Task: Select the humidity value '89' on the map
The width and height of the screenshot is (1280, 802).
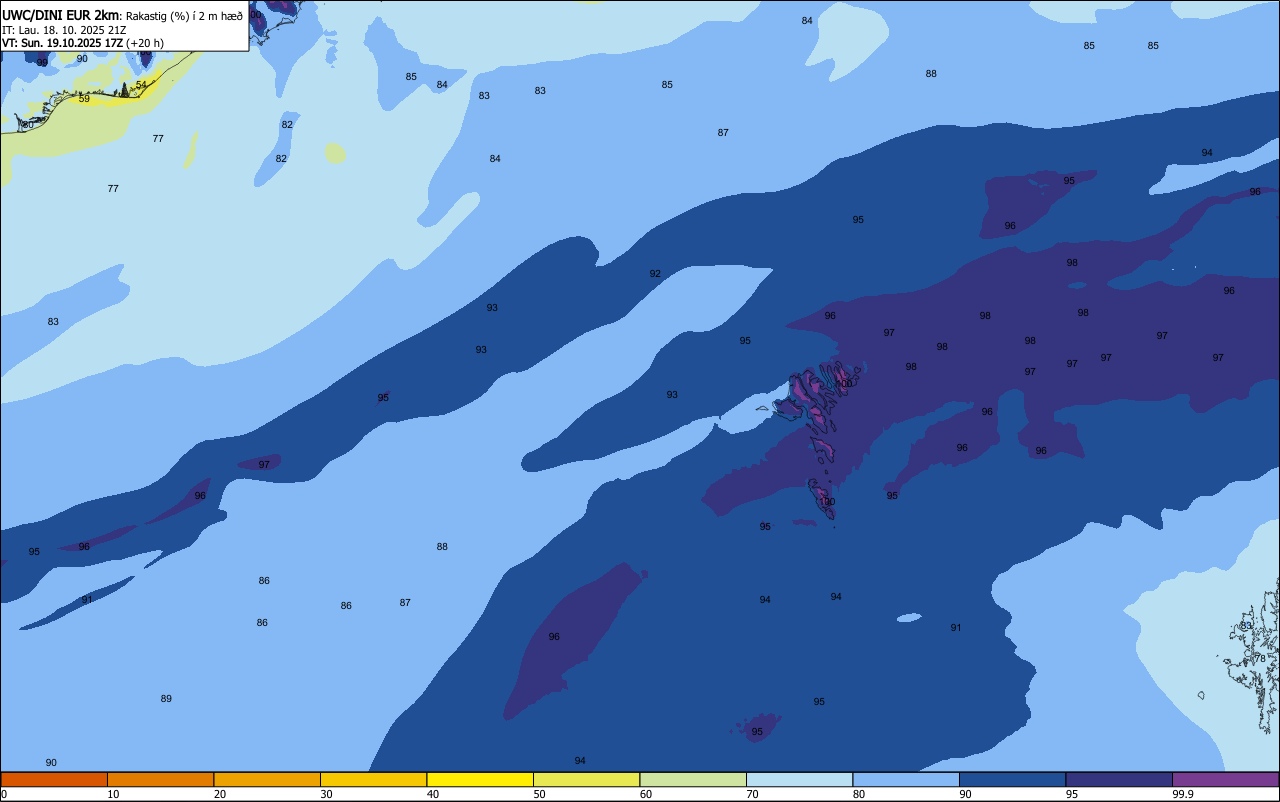Action: click(166, 699)
